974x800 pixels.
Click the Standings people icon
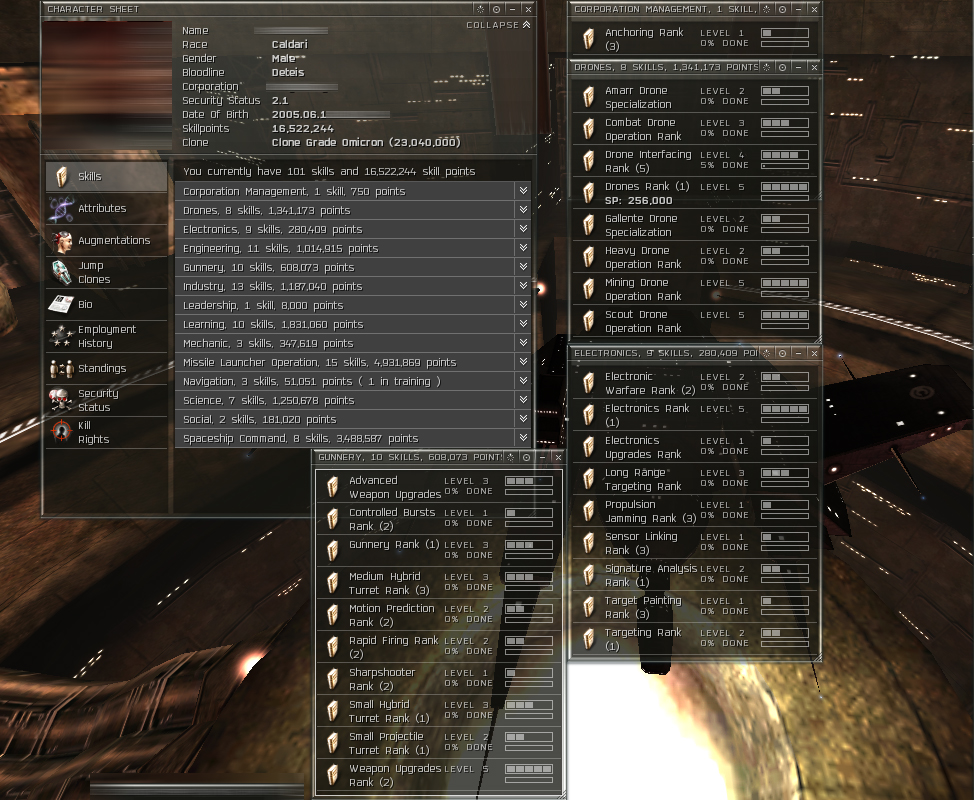coord(61,368)
